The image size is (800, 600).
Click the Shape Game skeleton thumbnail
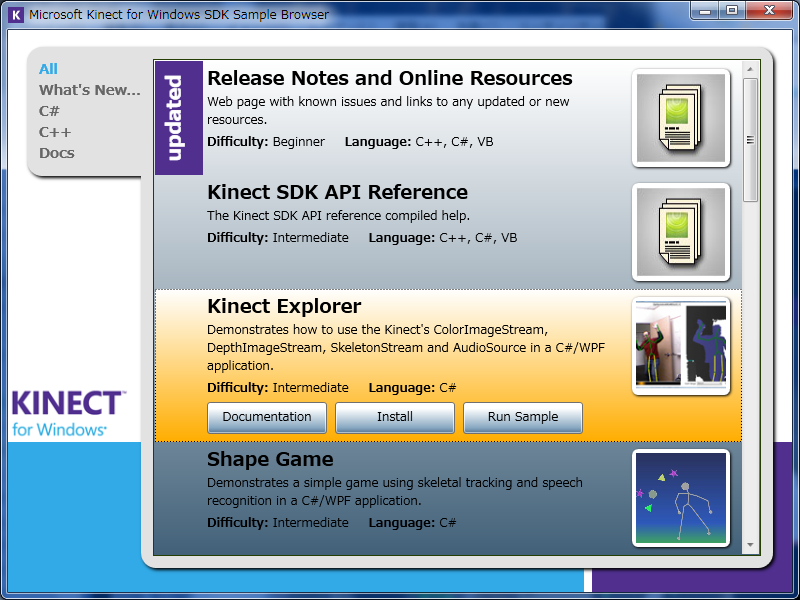coord(681,498)
